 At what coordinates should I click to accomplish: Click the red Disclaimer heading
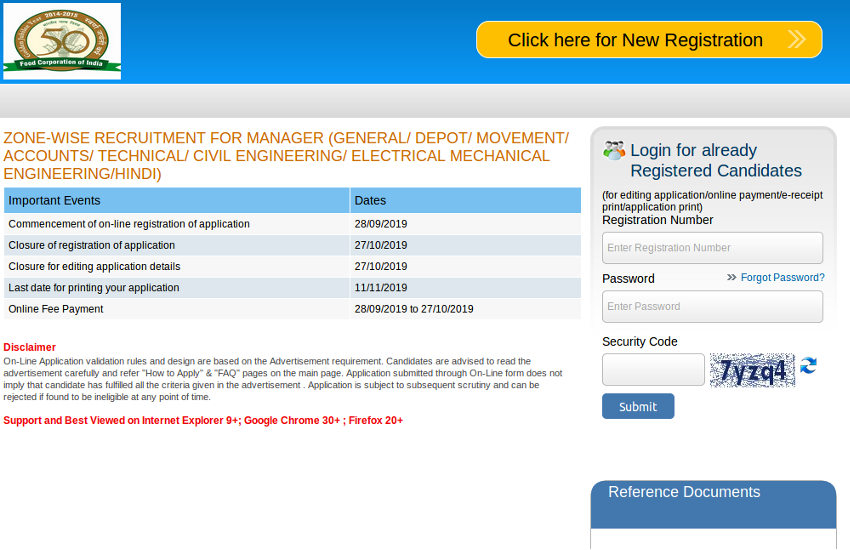30,348
